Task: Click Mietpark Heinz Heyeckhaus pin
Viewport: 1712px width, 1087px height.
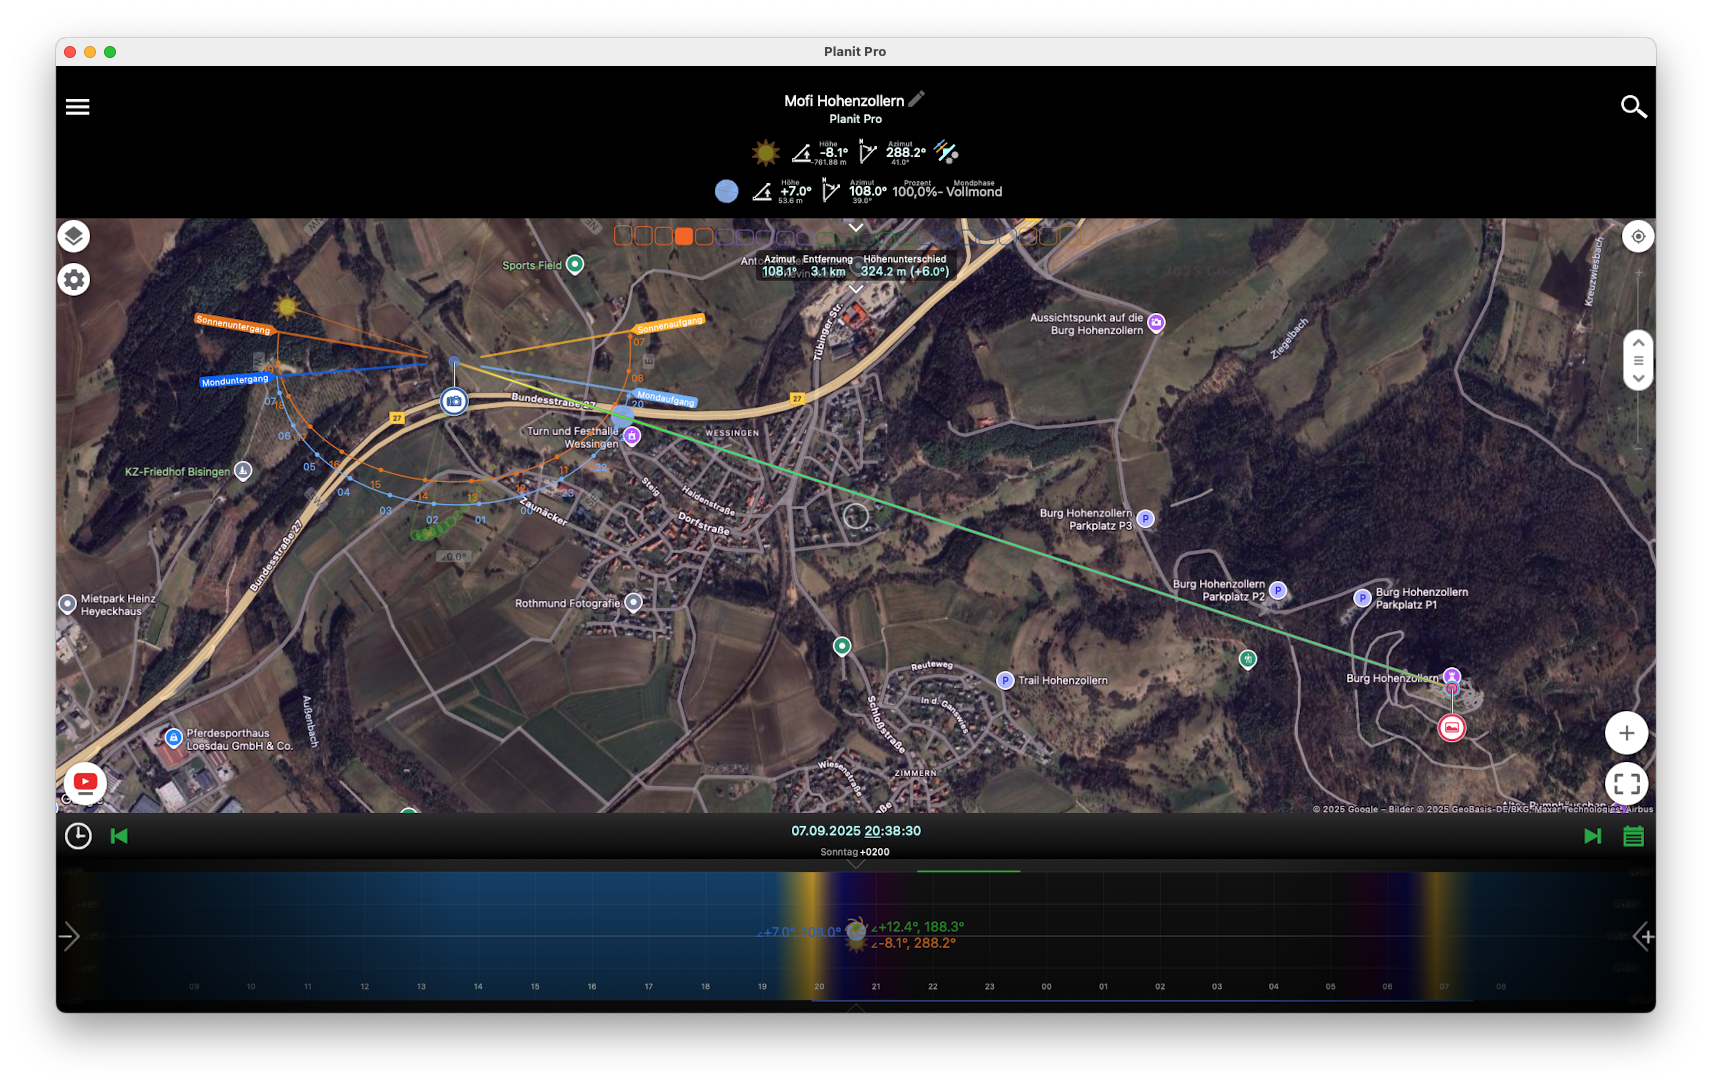Action: (68, 604)
